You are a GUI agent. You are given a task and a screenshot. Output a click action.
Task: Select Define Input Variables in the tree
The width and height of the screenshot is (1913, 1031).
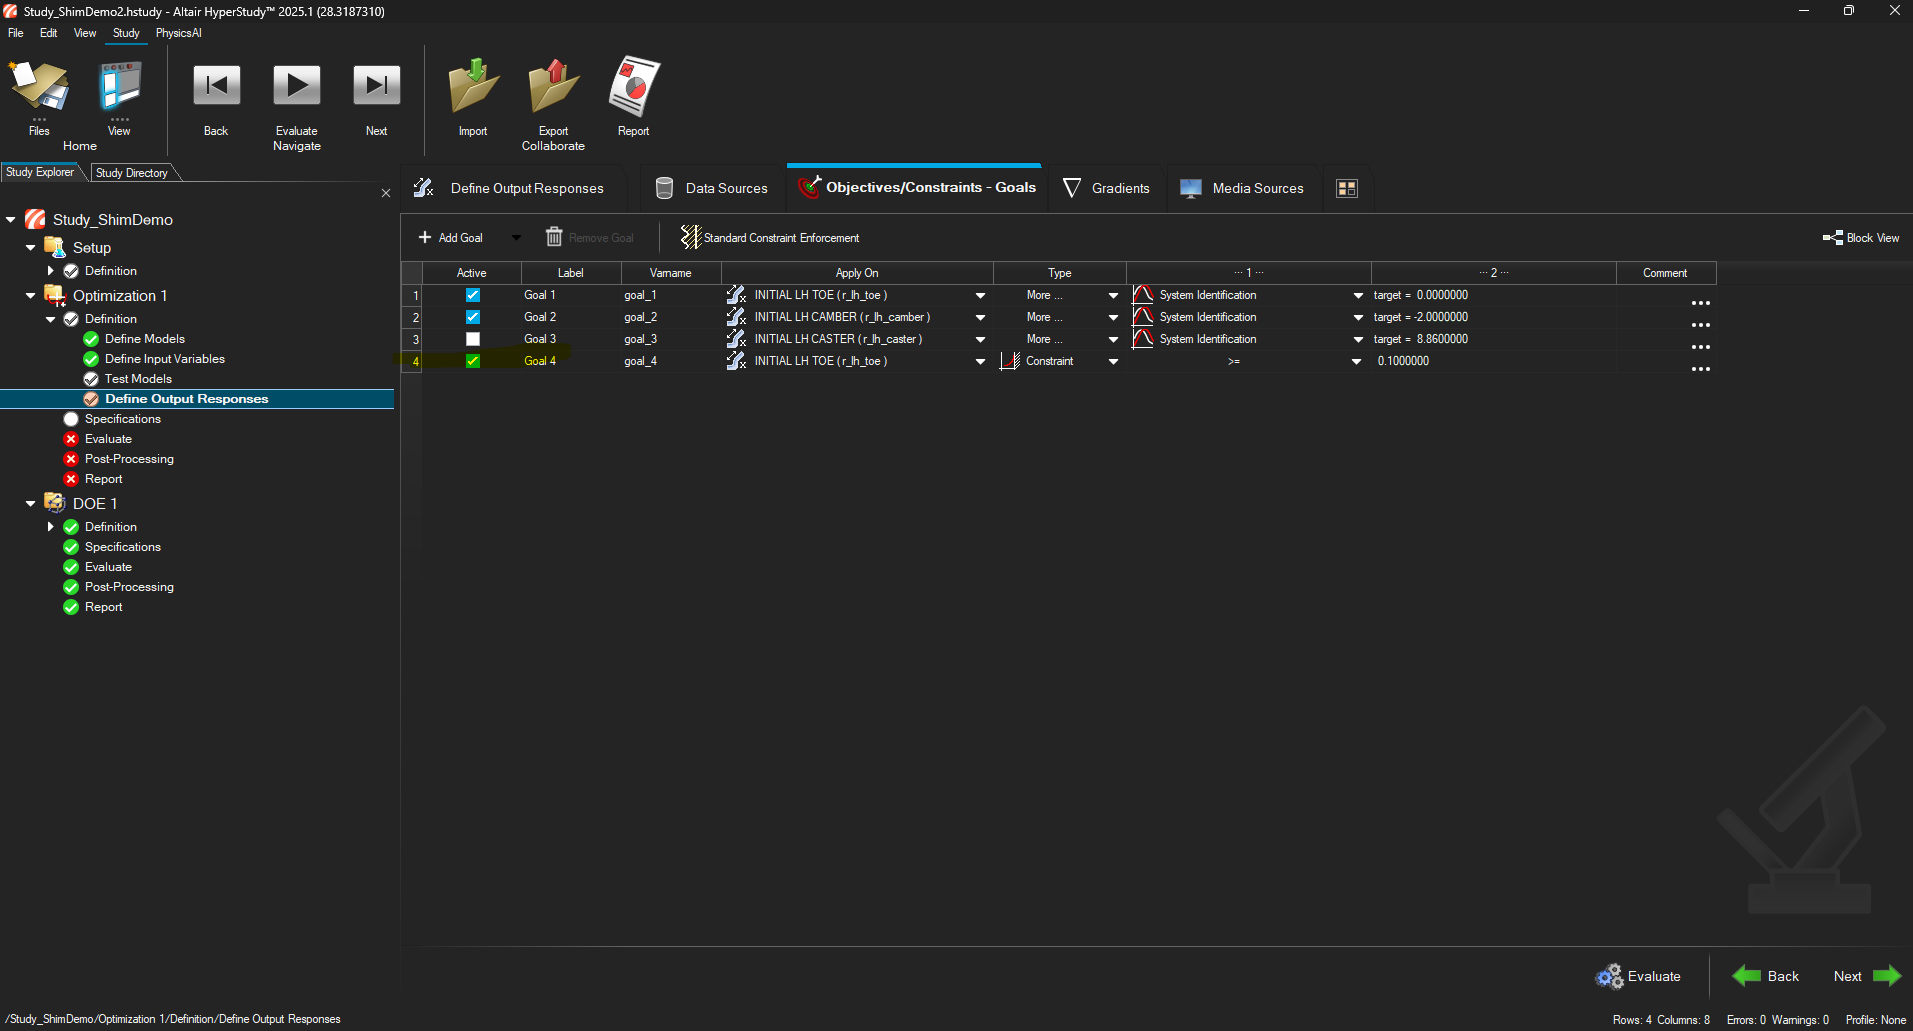[165, 359]
